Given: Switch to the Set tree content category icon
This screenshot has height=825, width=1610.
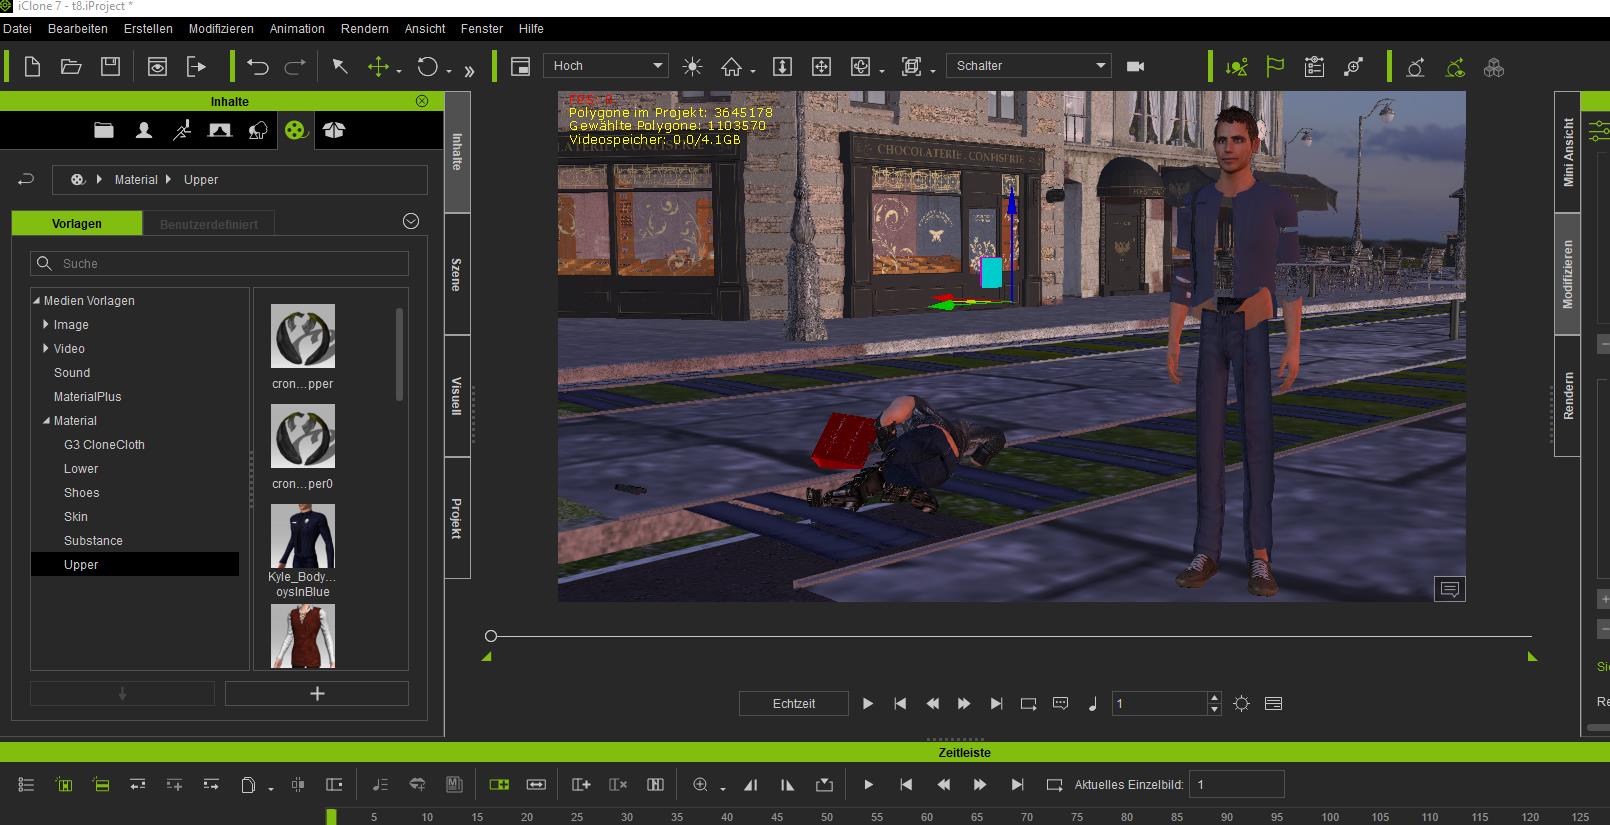Looking at the screenshot, I should (258, 130).
